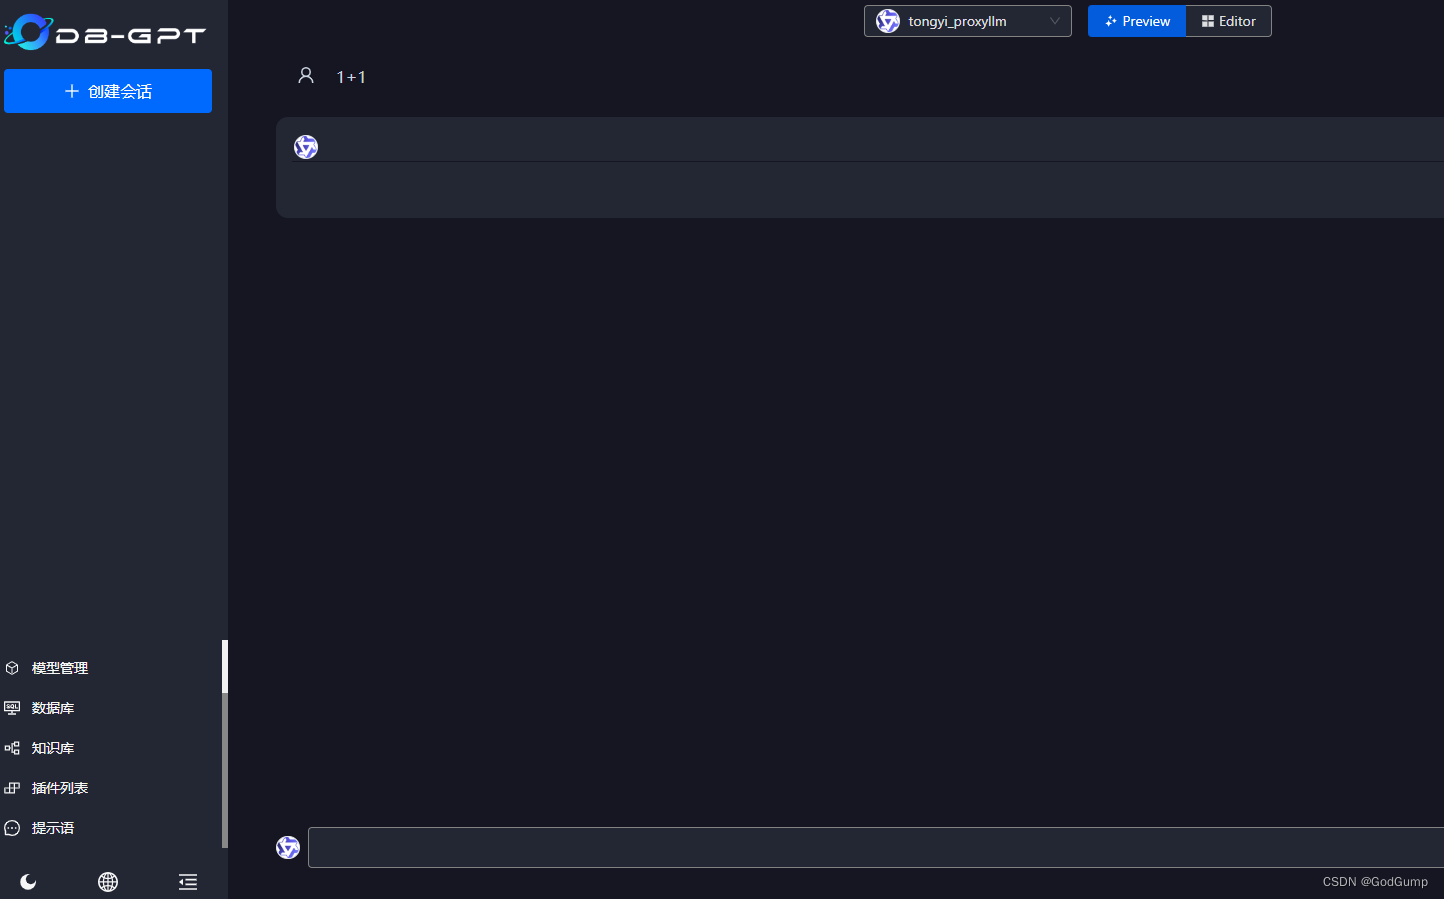This screenshot has height=899, width=1444.
Task: Click the tree icon beside 知识库
Action: pos(12,748)
